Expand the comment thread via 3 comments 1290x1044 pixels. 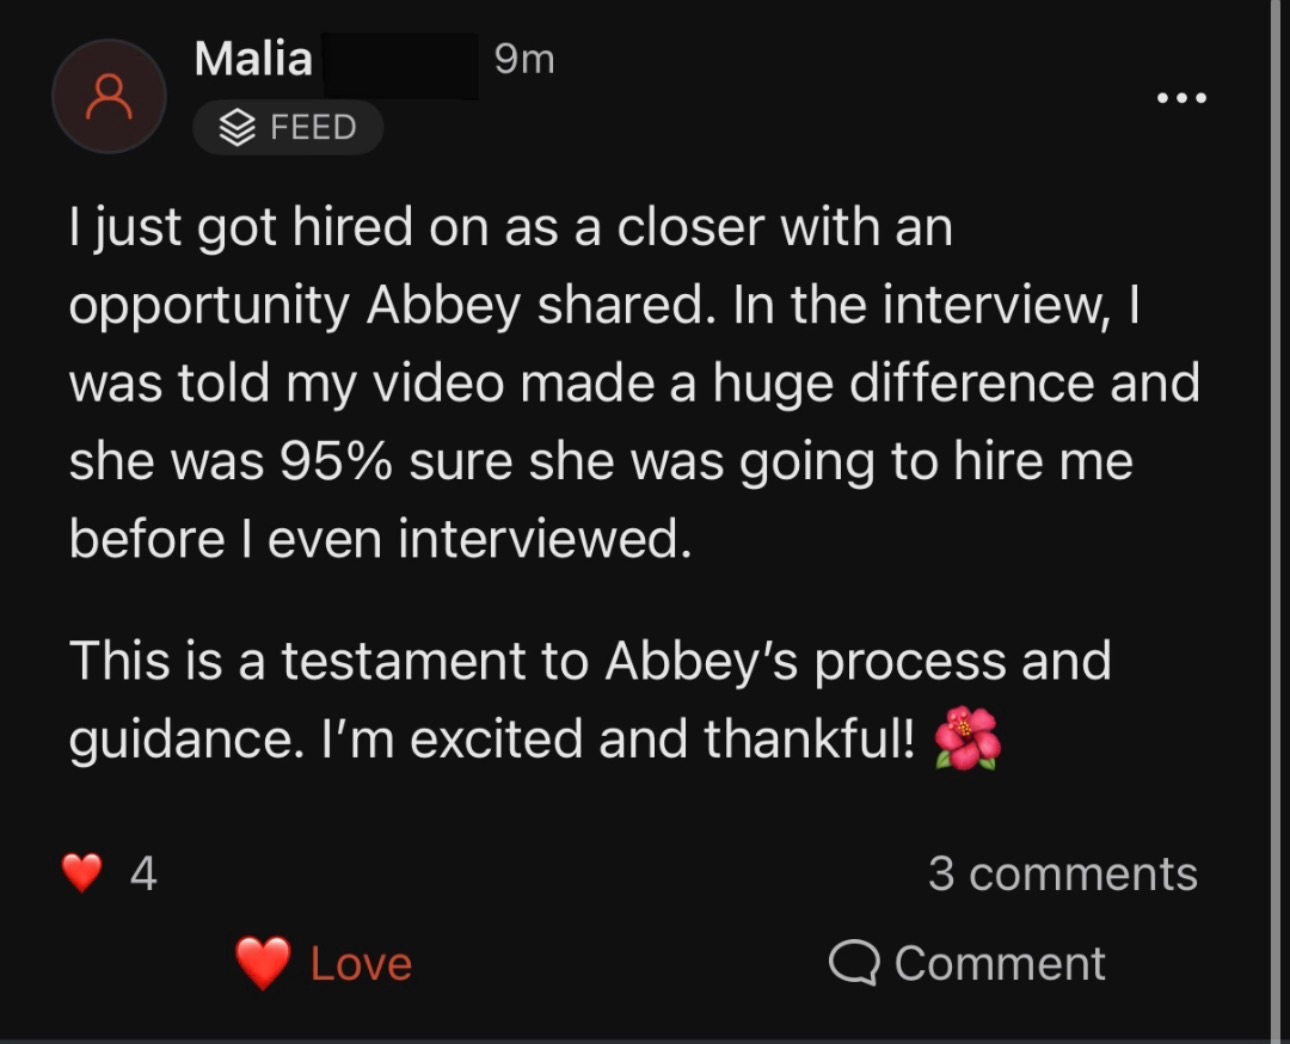click(x=1063, y=872)
